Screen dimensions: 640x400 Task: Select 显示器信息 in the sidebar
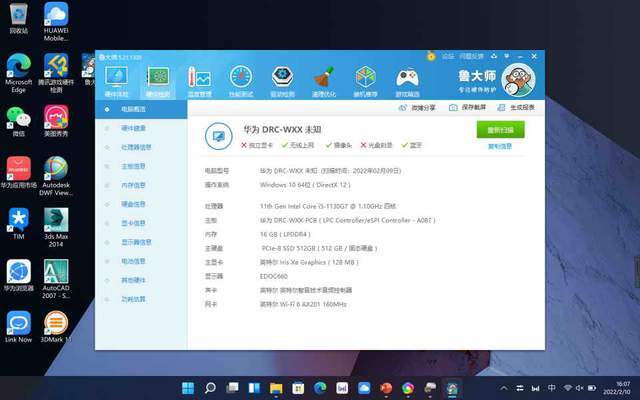pos(141,242)
